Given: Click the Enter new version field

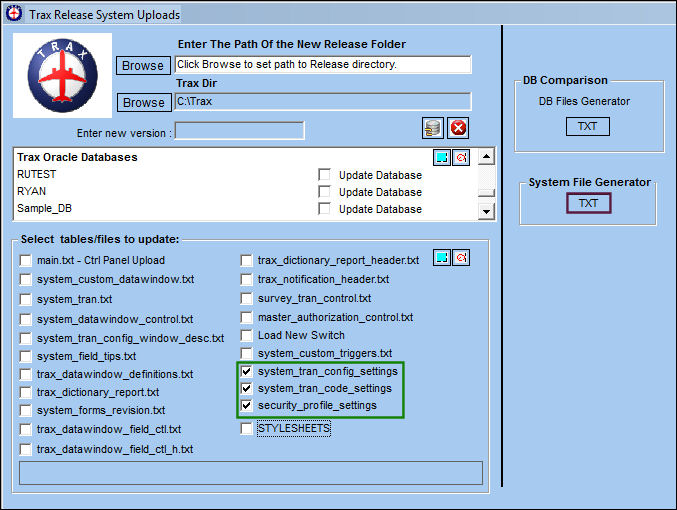Looking at the screenshot, I should (x=240, y=130).
